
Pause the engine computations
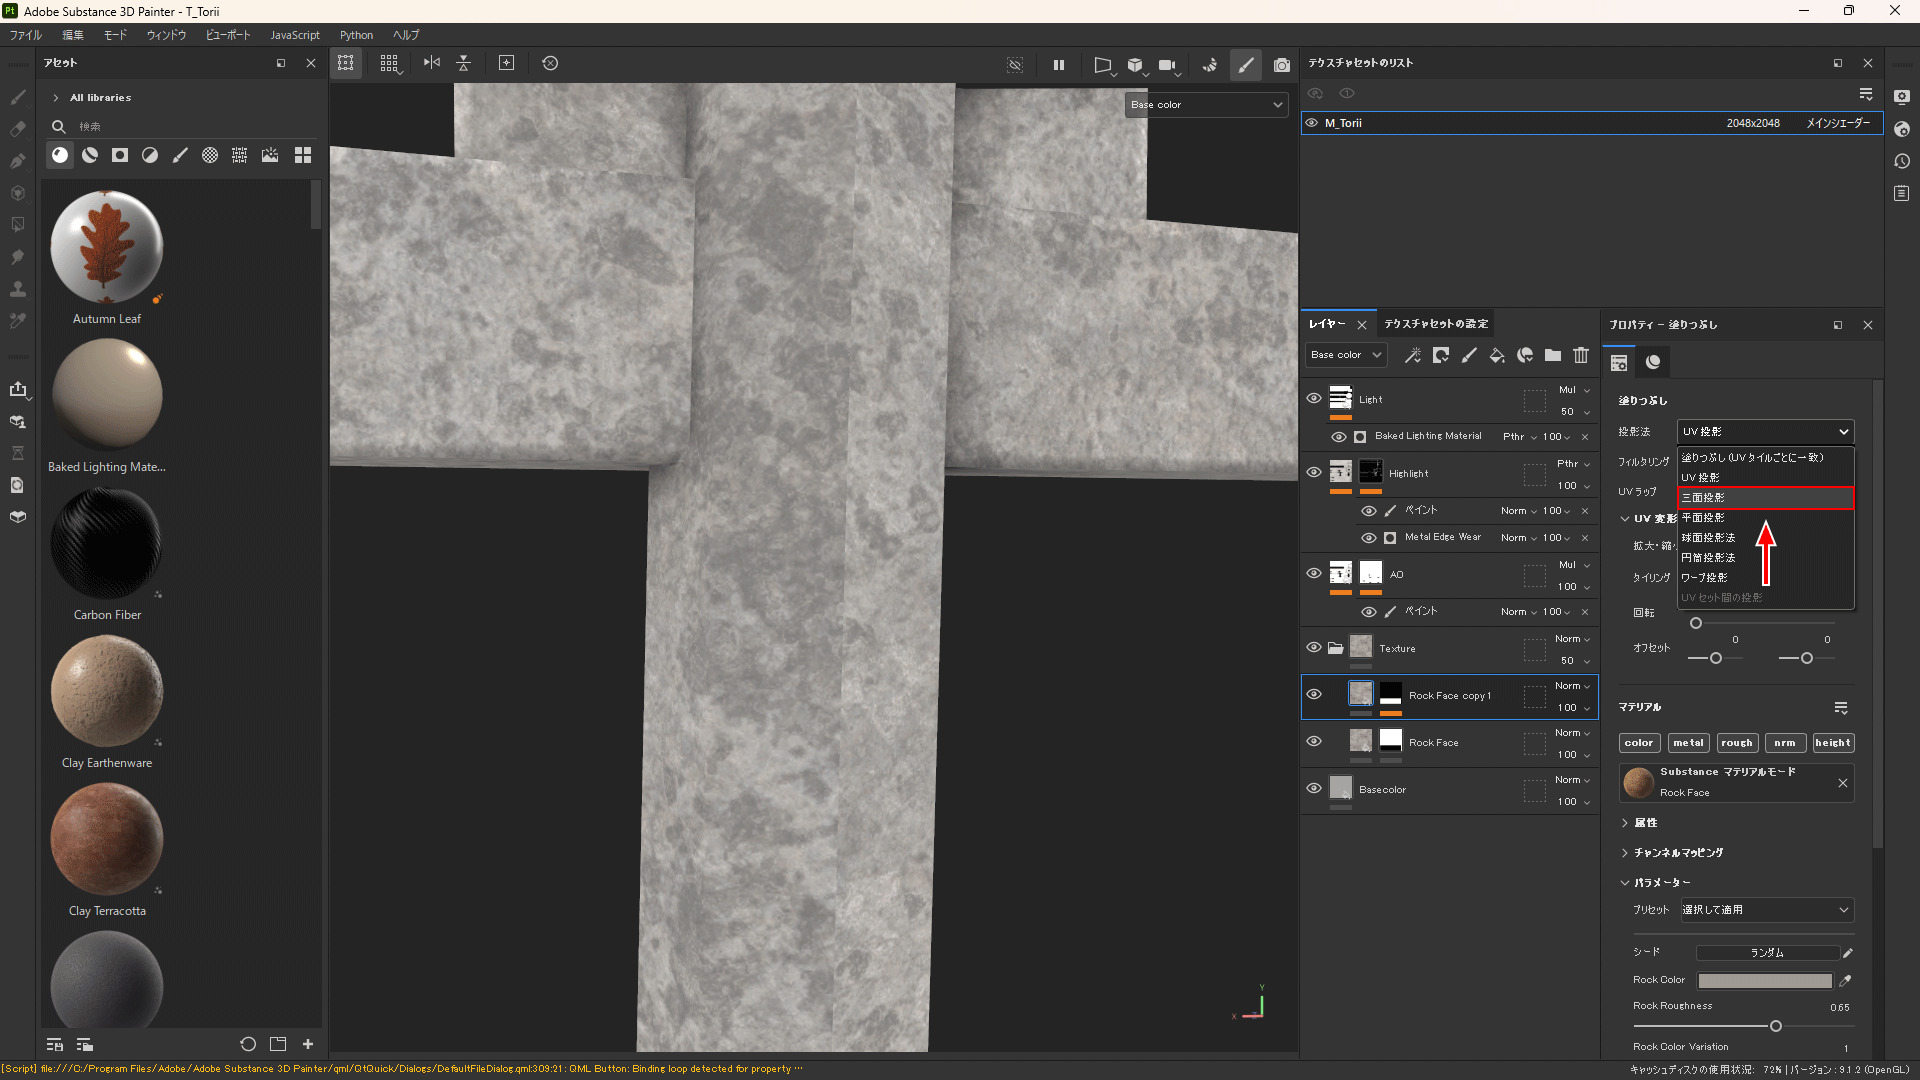(1059, 64)
